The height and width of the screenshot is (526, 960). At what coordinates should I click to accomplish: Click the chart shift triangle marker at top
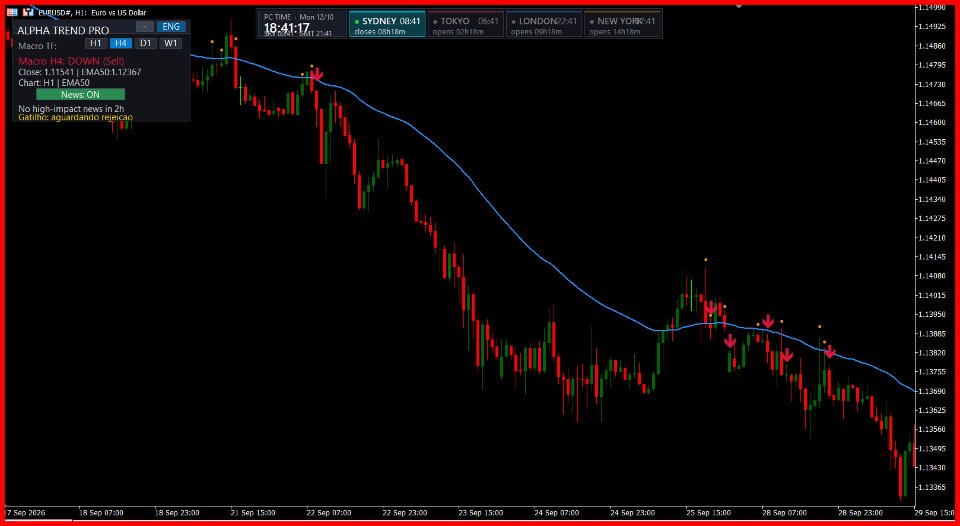point(739,7)
